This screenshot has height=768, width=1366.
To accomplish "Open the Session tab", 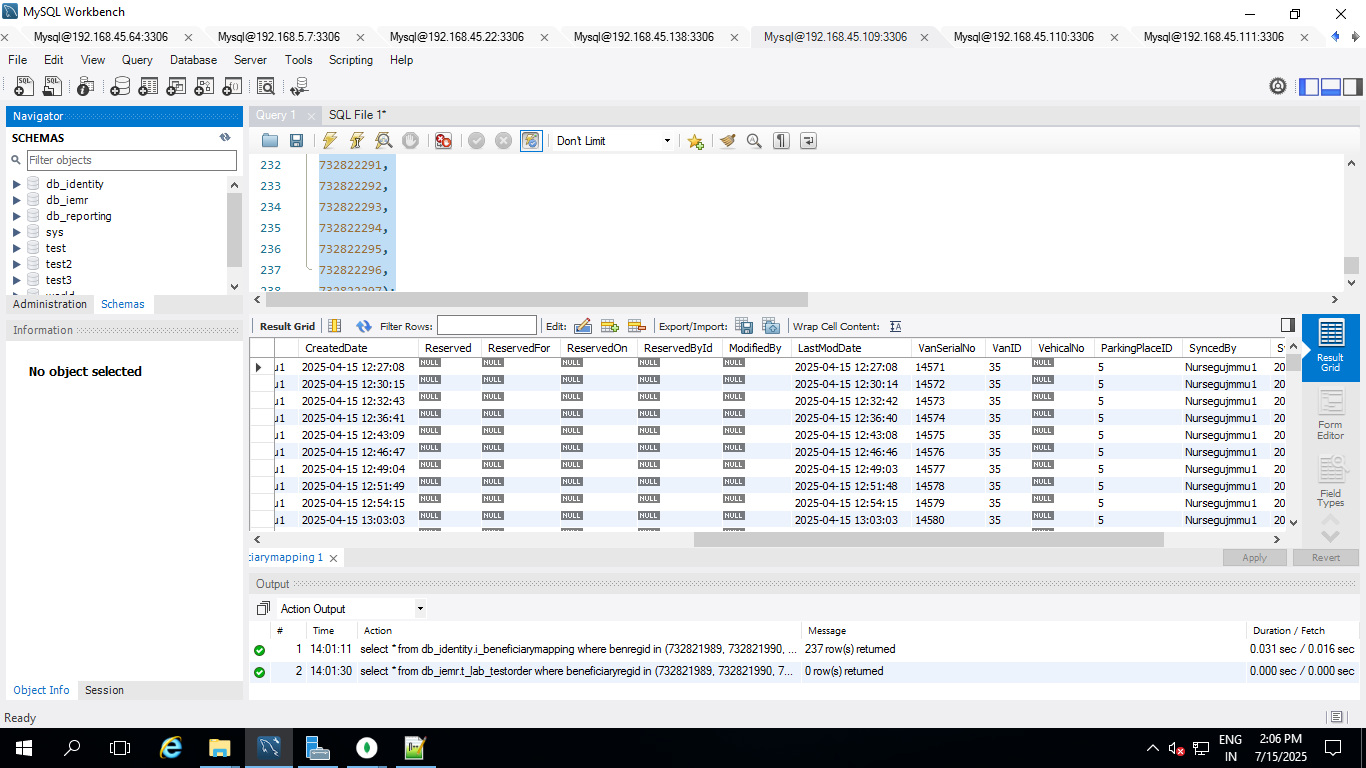I will click(104, 690).
